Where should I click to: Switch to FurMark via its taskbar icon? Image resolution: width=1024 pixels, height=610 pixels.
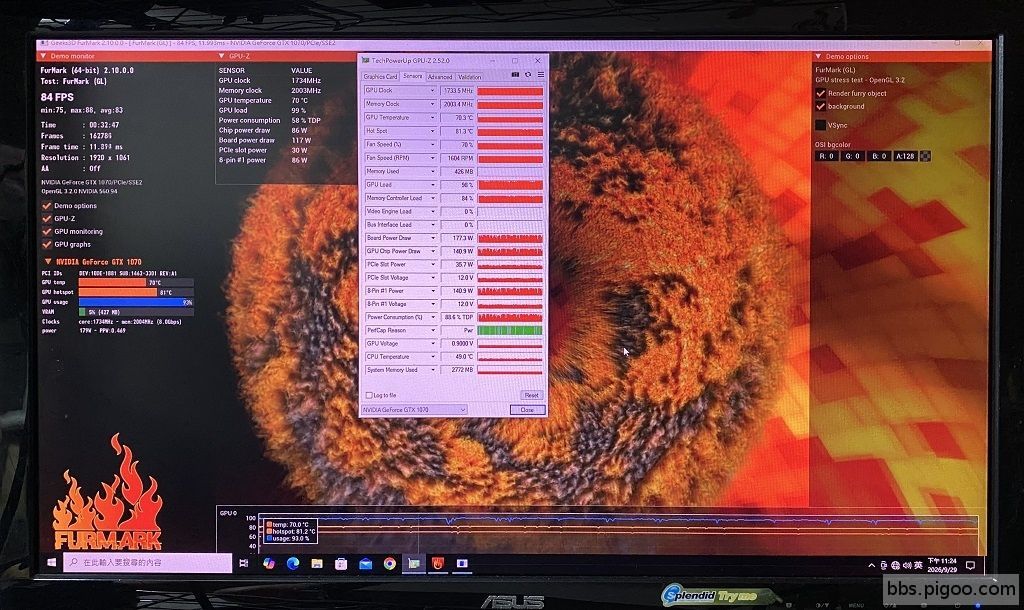[438, 563]
